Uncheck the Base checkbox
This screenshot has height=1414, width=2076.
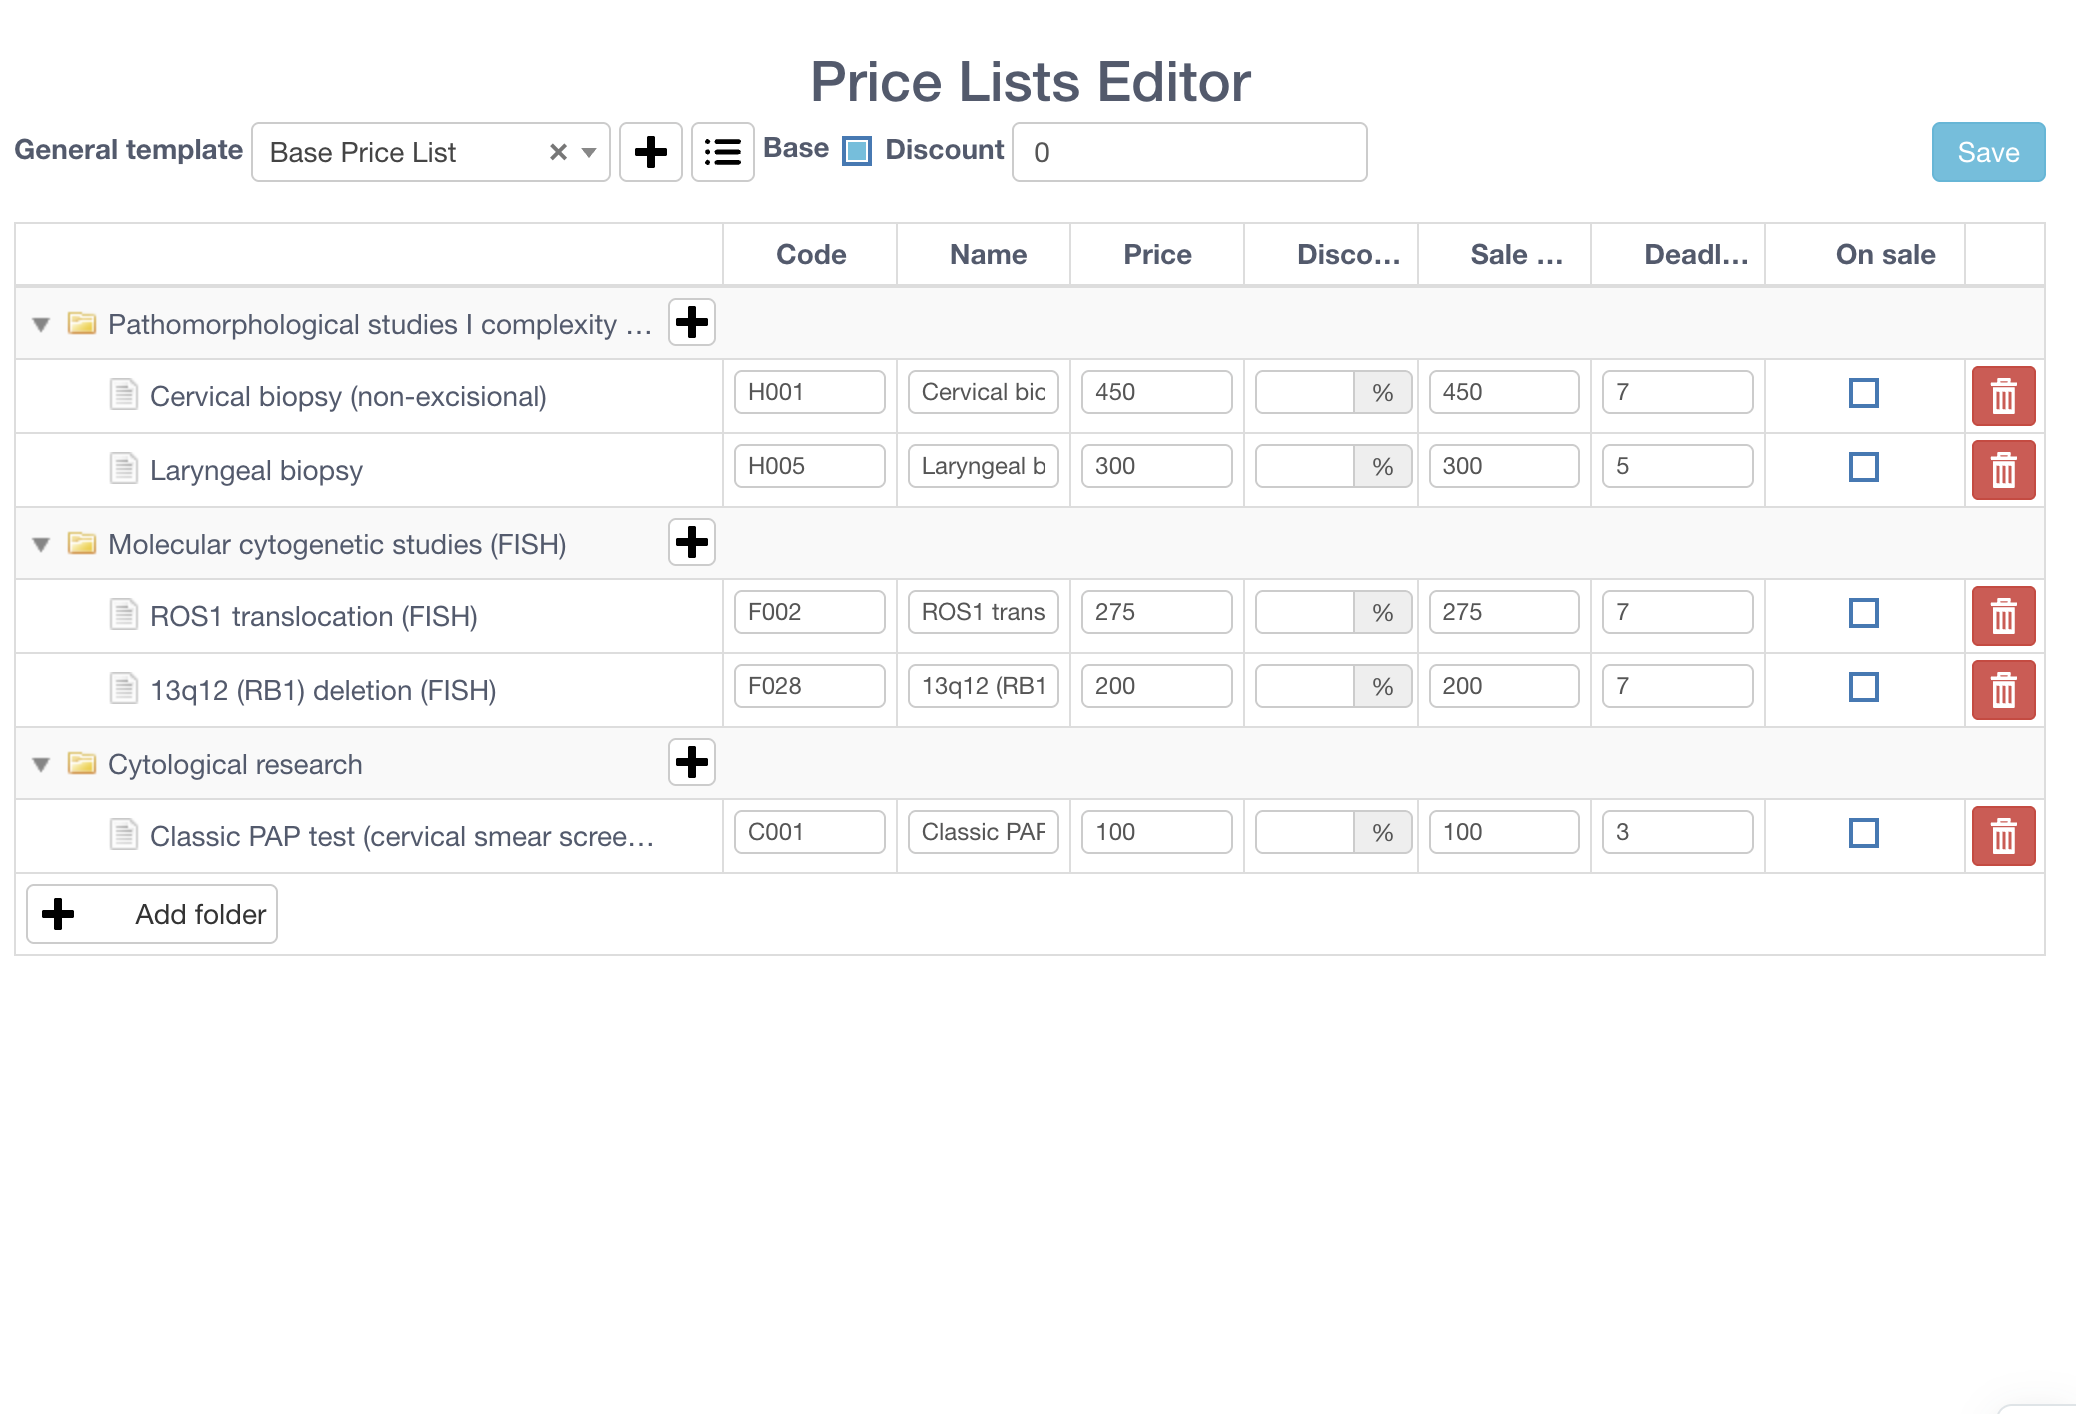point(856,150)
